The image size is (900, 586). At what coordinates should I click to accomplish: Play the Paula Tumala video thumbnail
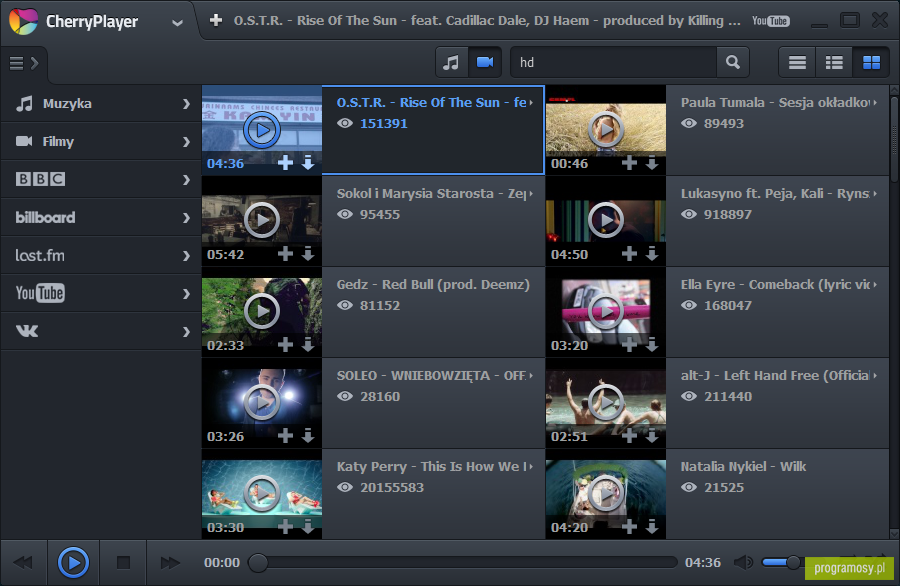pos(606,130)
